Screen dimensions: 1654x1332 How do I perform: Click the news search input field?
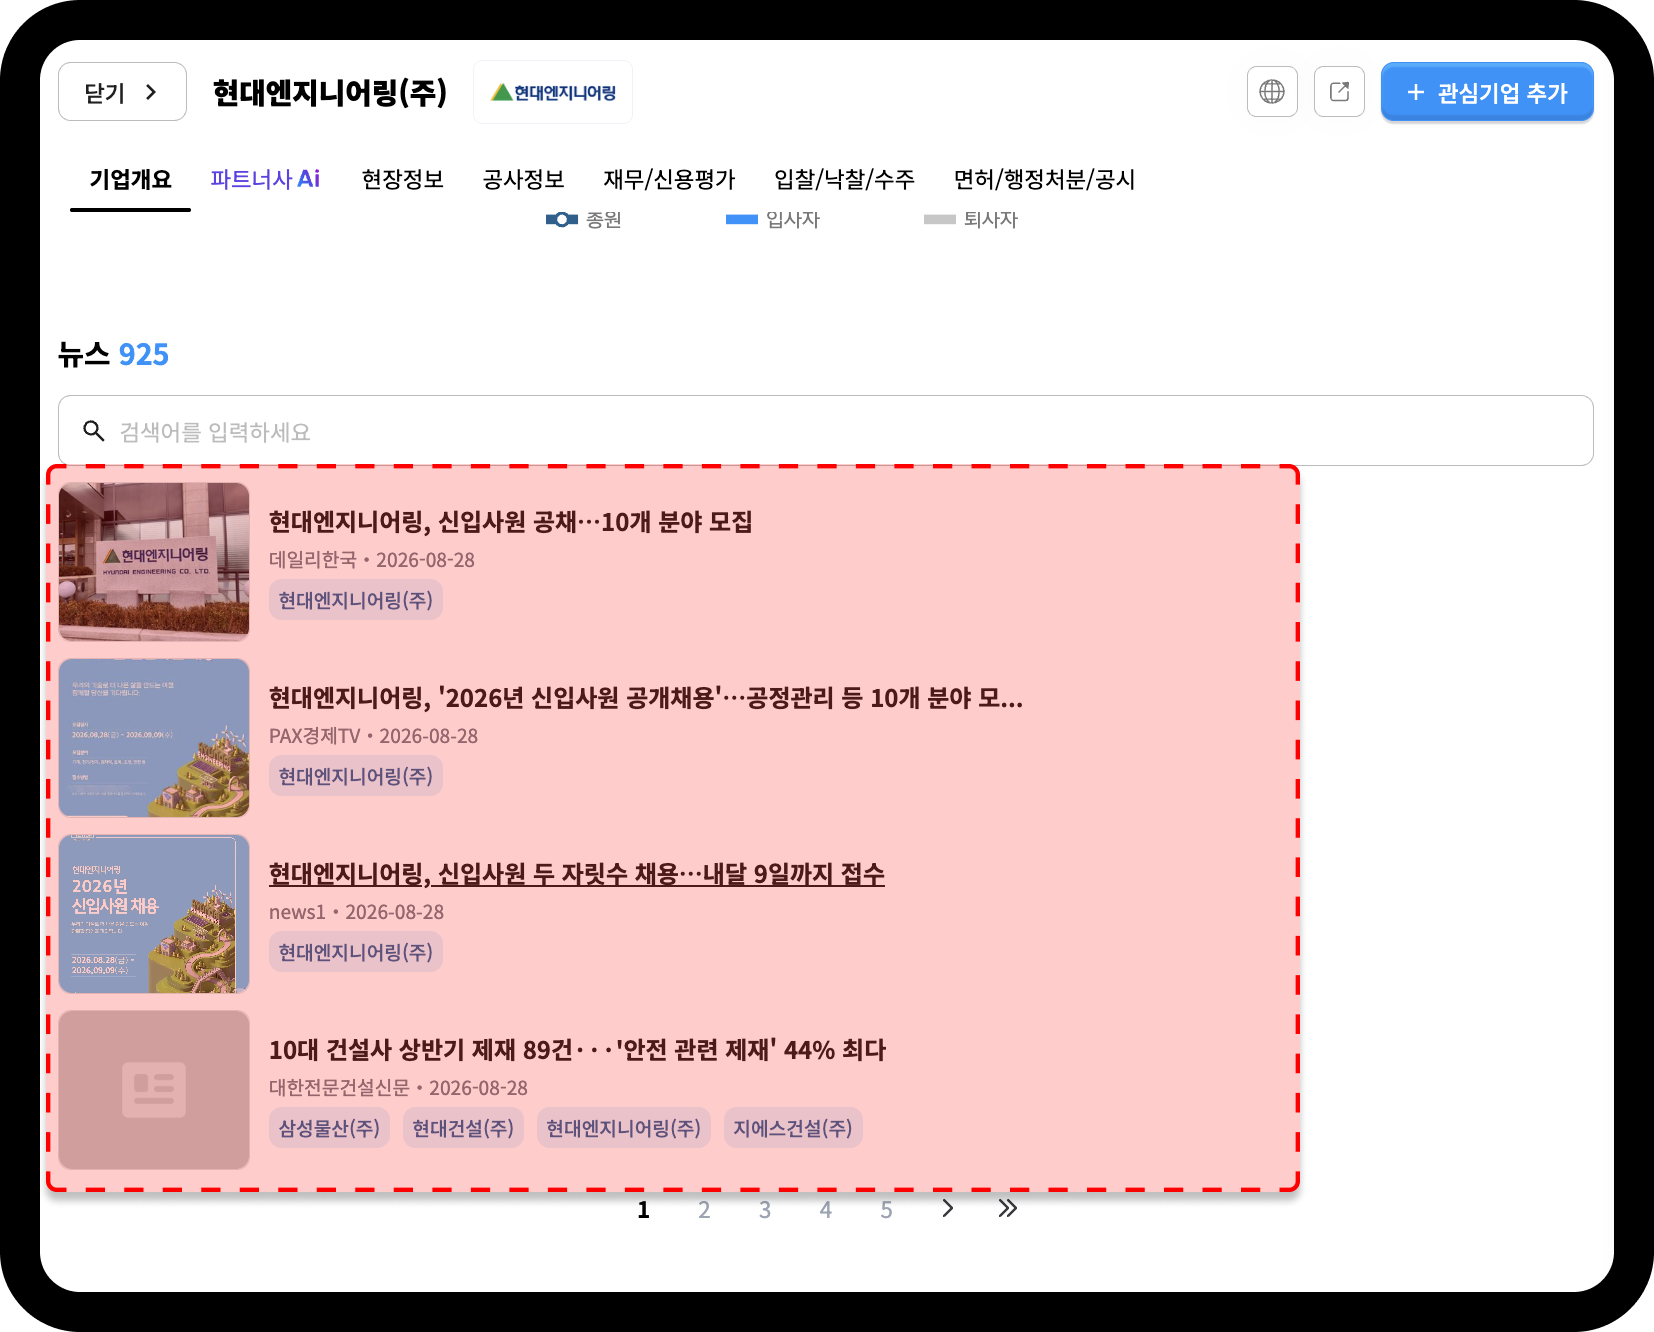click(x=826, y=431)
